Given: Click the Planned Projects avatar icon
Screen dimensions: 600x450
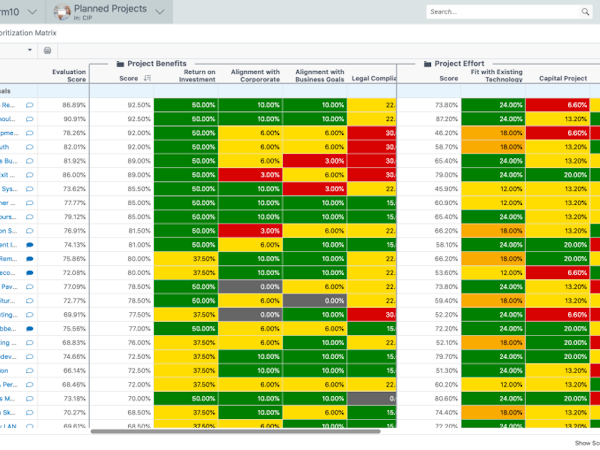Looking at the screenshot, I should [62, 12].
